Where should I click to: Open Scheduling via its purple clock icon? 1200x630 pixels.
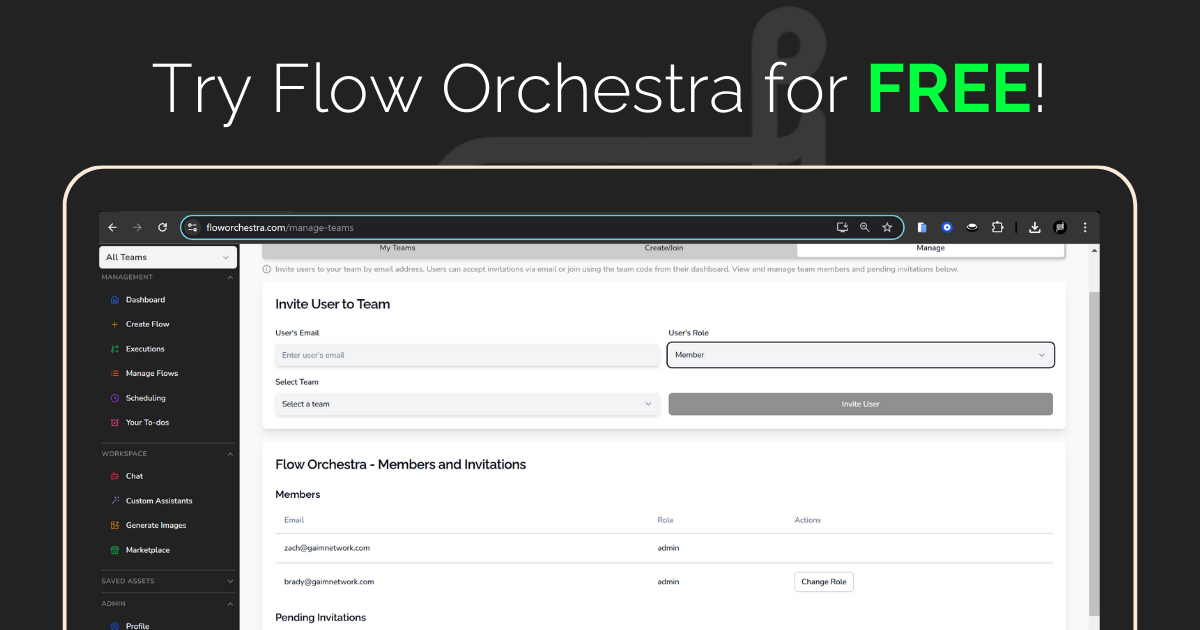(x=115, y=398)
